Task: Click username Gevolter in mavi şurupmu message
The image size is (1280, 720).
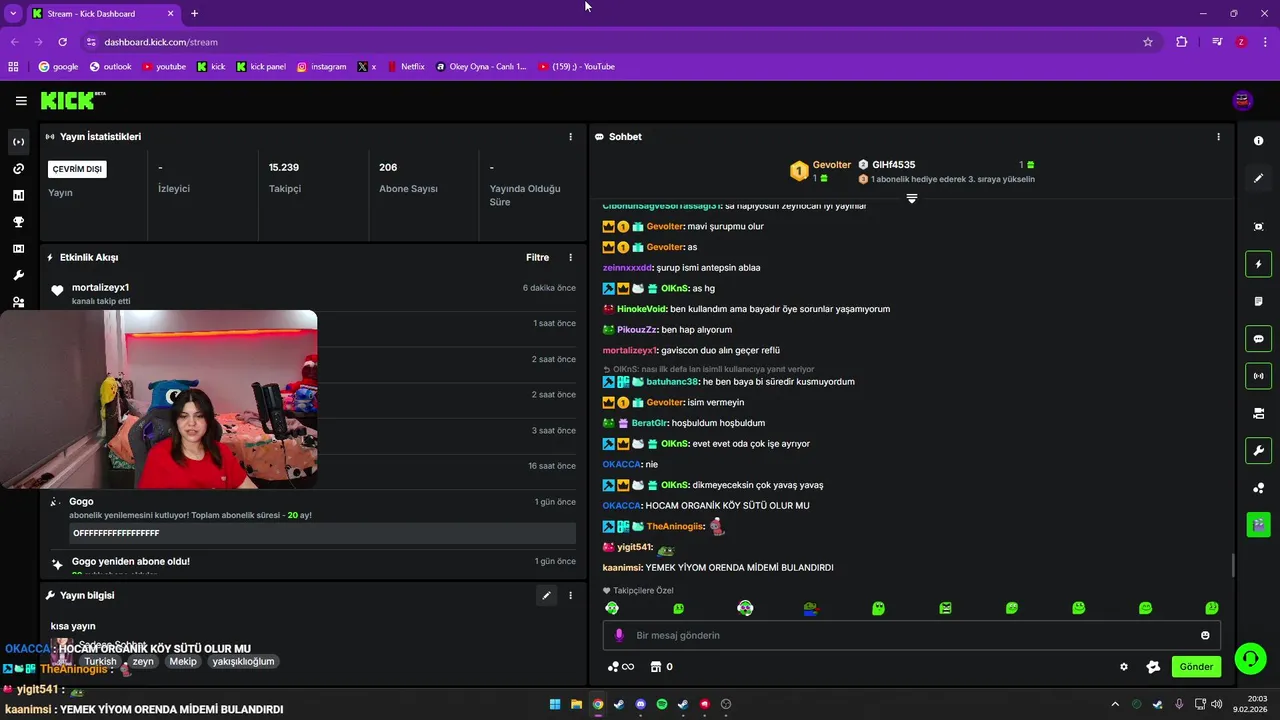Action: click(x=665, y=226)
